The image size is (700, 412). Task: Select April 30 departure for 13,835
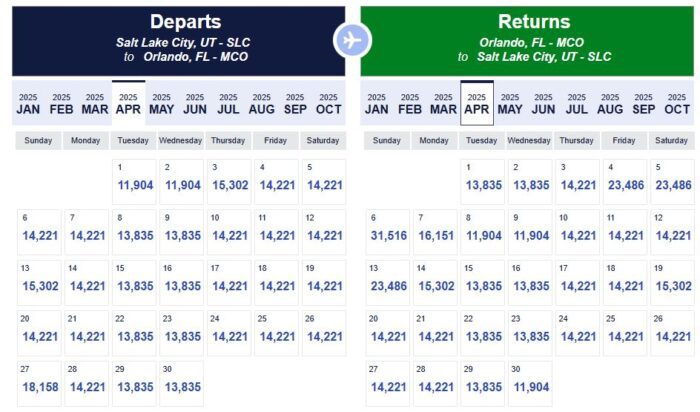tap(181, 381)
